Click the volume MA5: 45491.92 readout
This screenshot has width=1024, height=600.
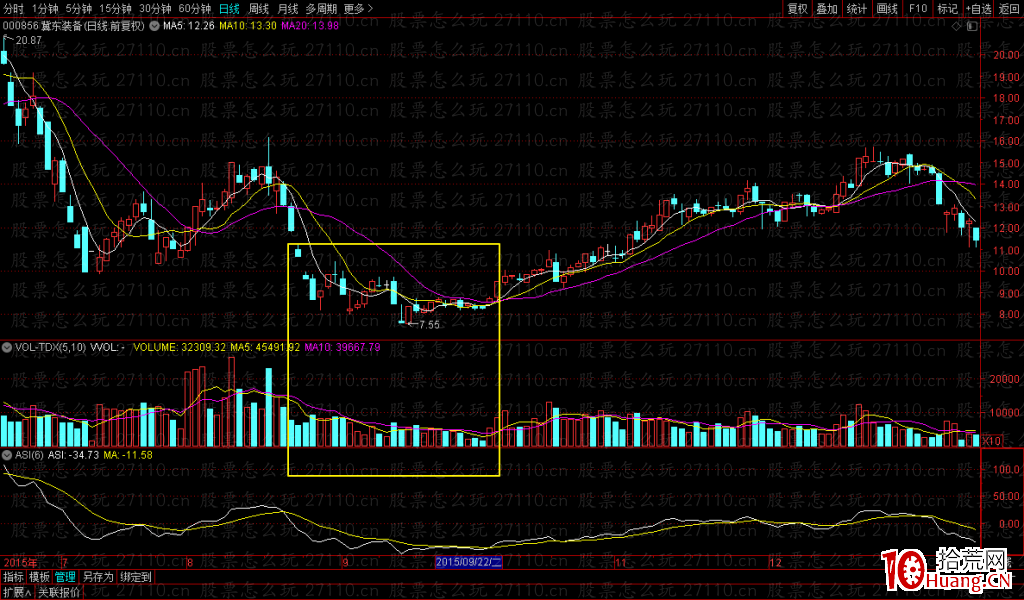pyautogui.click(x=265, y=347)
